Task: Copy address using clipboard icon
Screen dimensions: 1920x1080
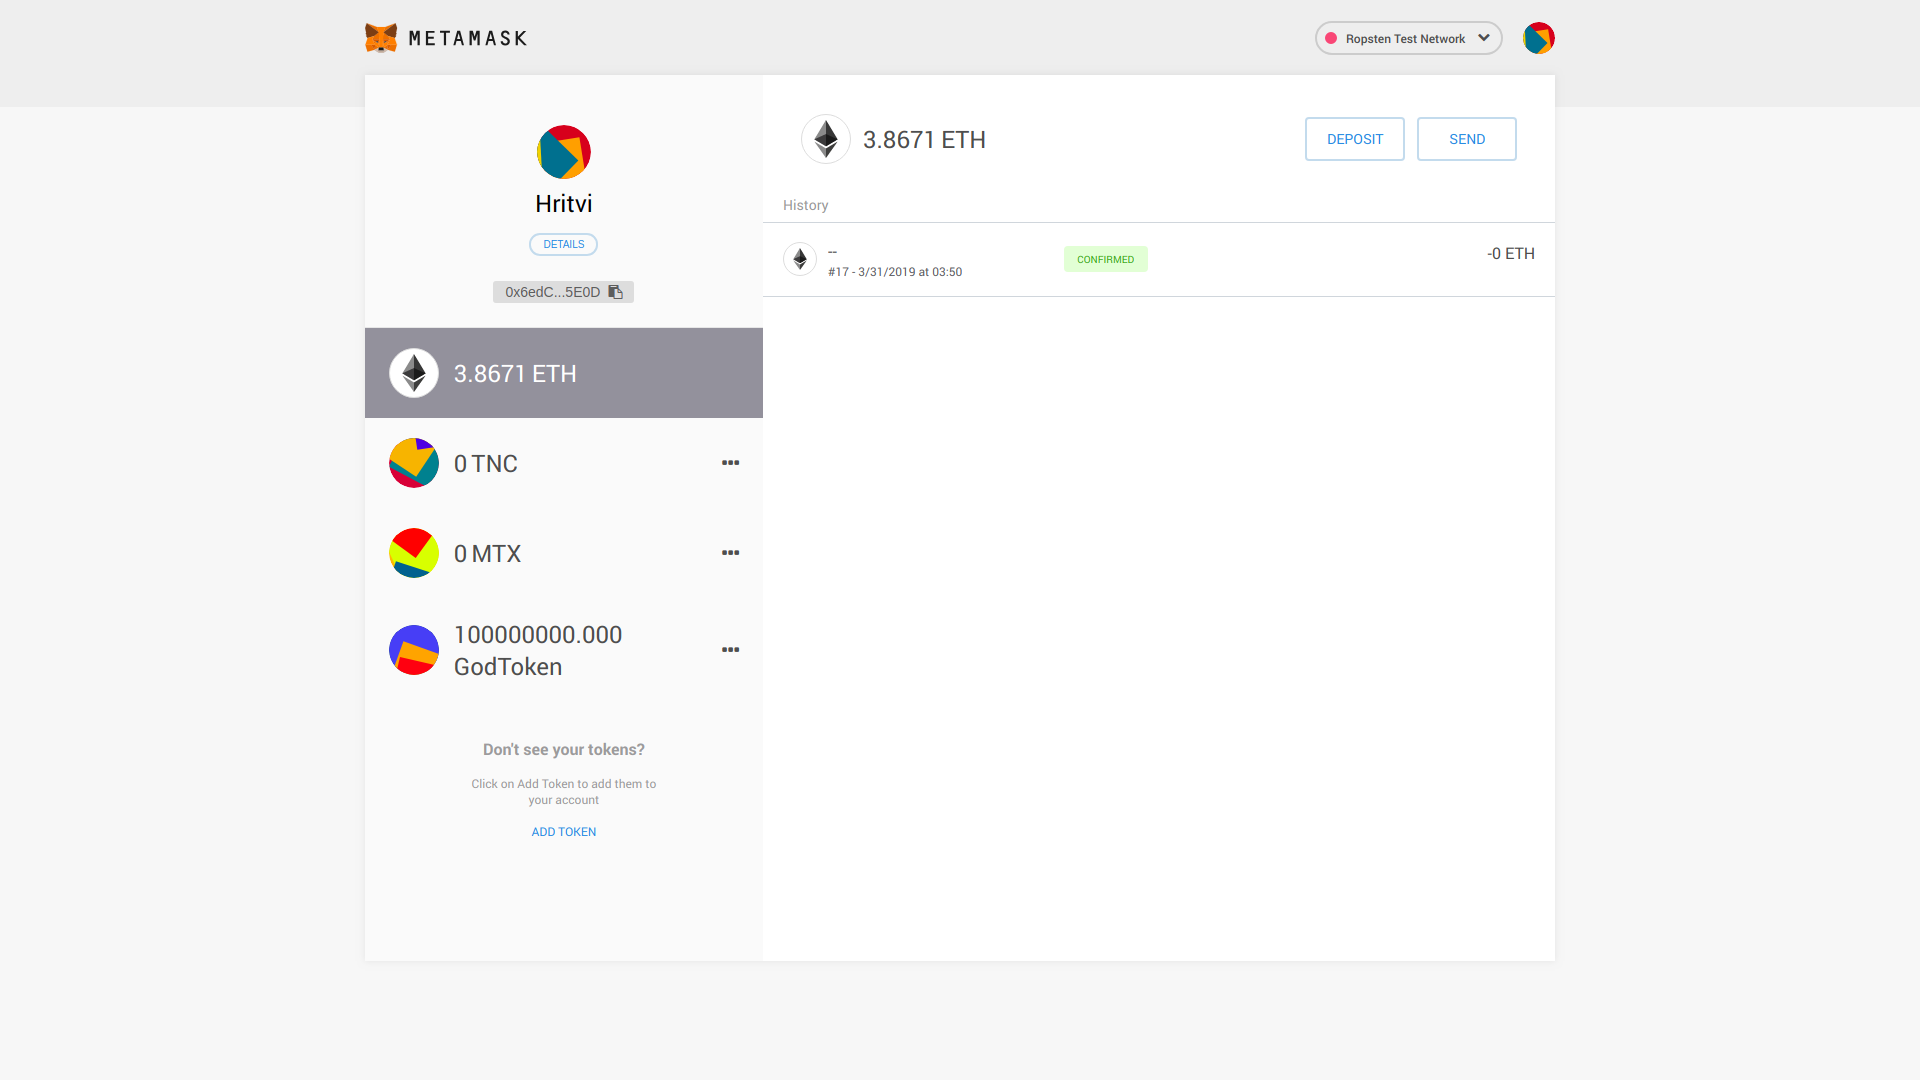Action: tap(616, 292)
